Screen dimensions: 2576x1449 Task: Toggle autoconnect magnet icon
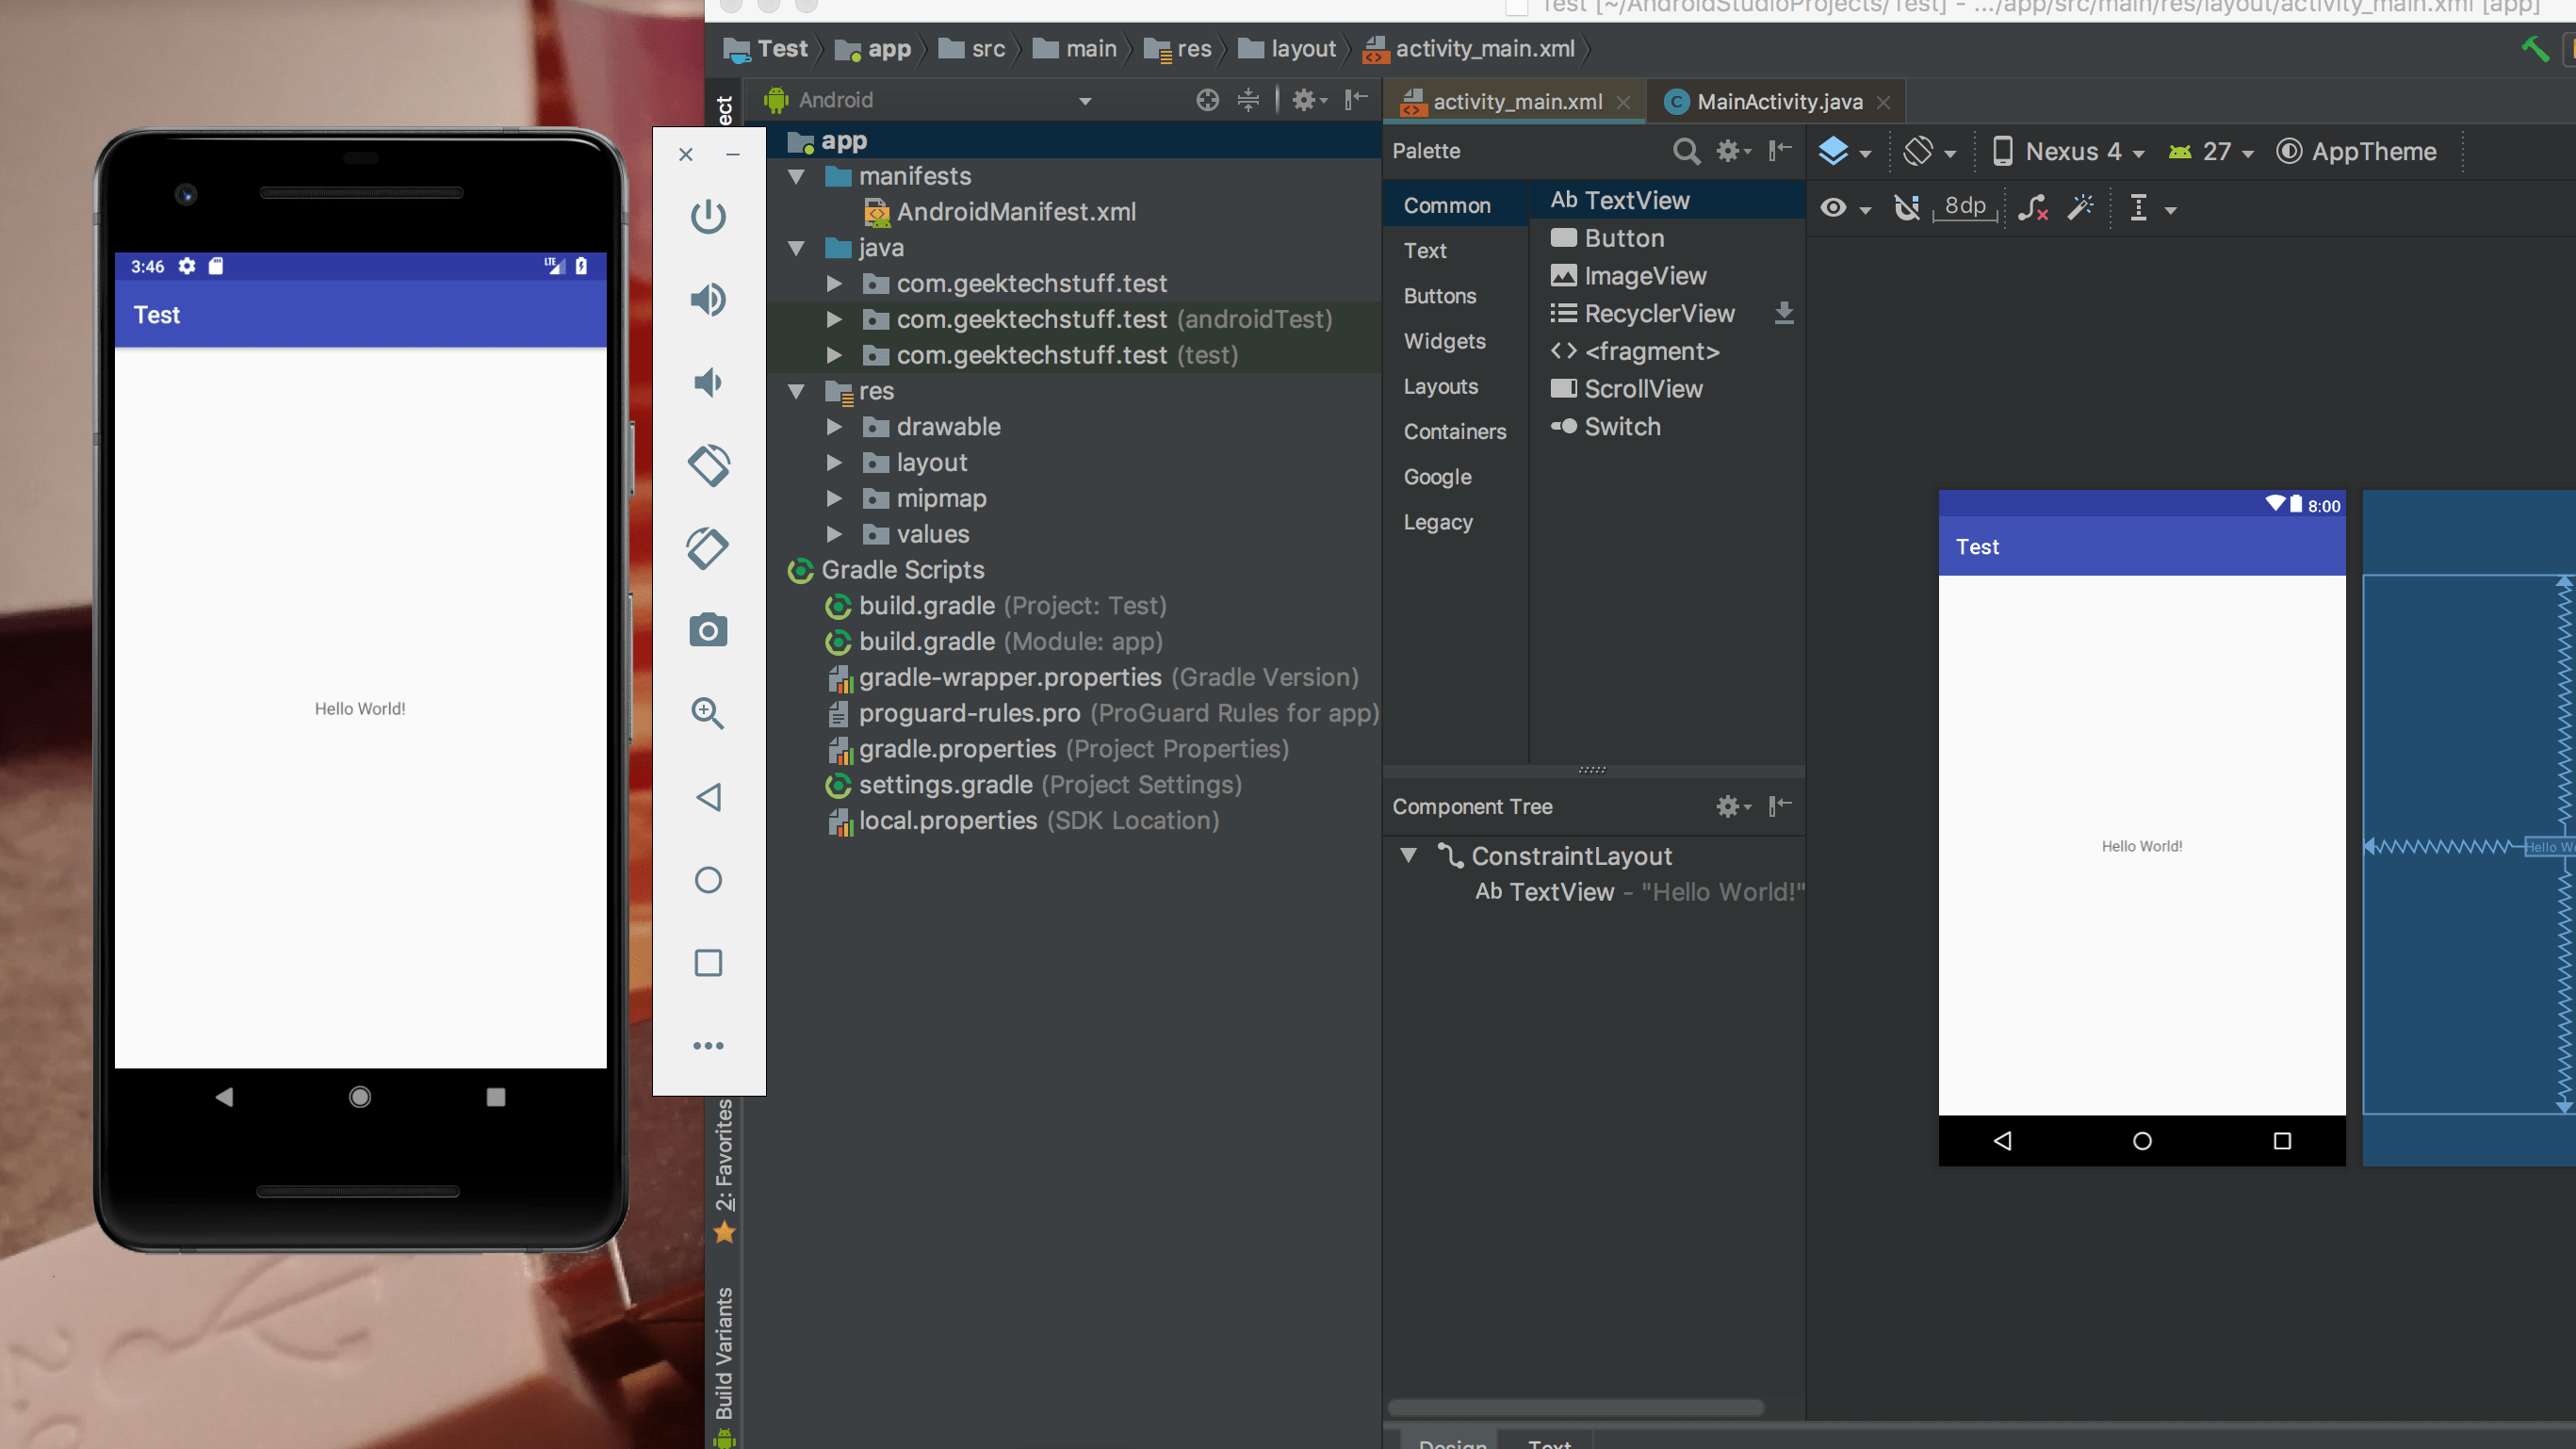tap(1906, 208)
